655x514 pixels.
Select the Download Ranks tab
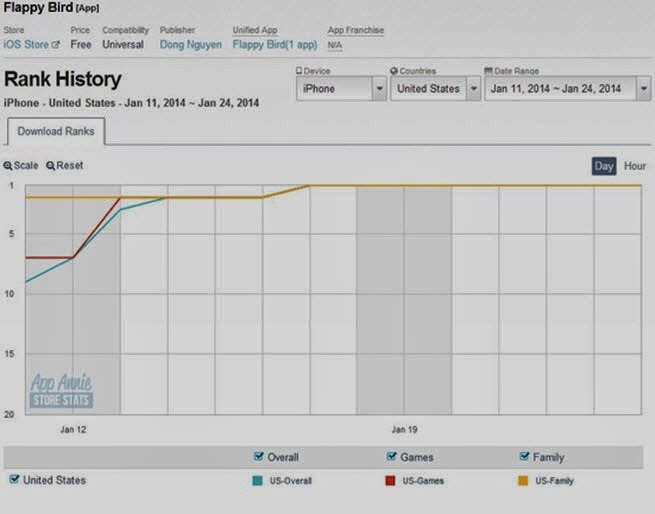(x=56, y=131)
